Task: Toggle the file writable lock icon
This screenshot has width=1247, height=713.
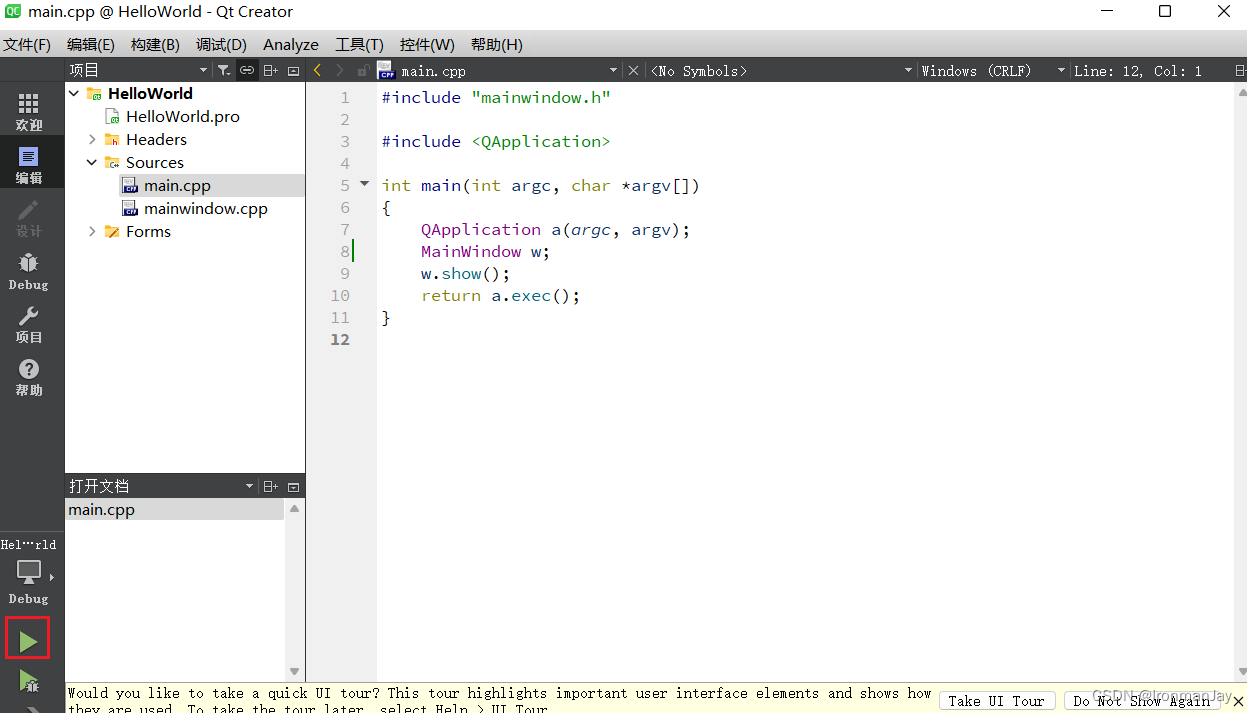Action: coord(363,70)
